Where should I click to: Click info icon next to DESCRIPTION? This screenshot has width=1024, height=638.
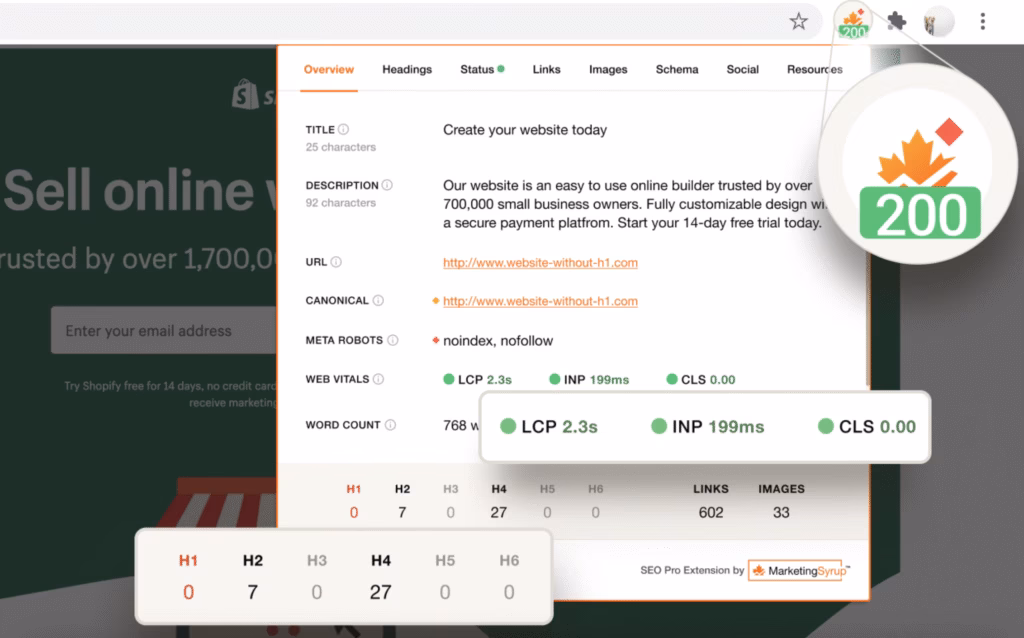tap(387, 185)
